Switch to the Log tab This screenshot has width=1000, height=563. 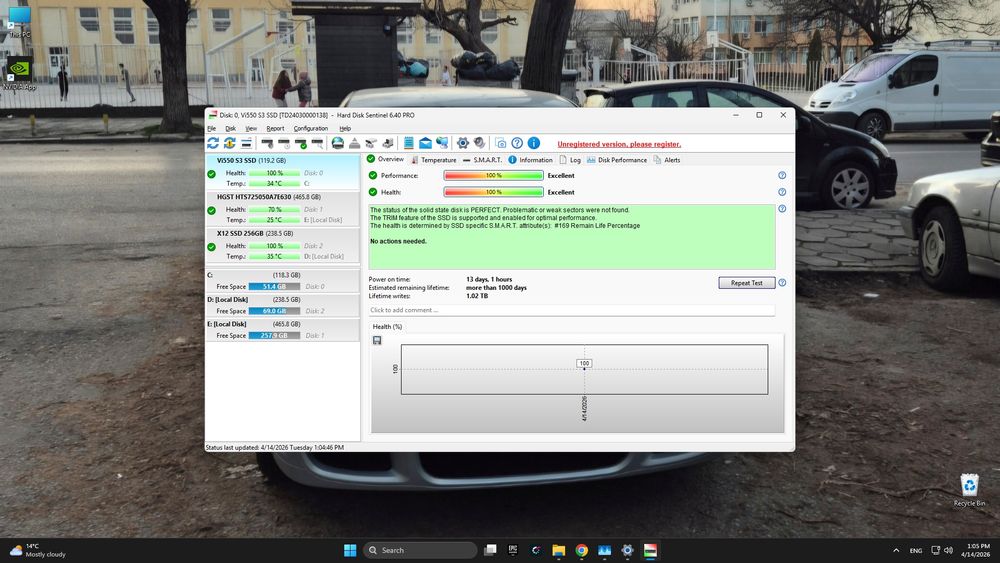tap(570, 160)
